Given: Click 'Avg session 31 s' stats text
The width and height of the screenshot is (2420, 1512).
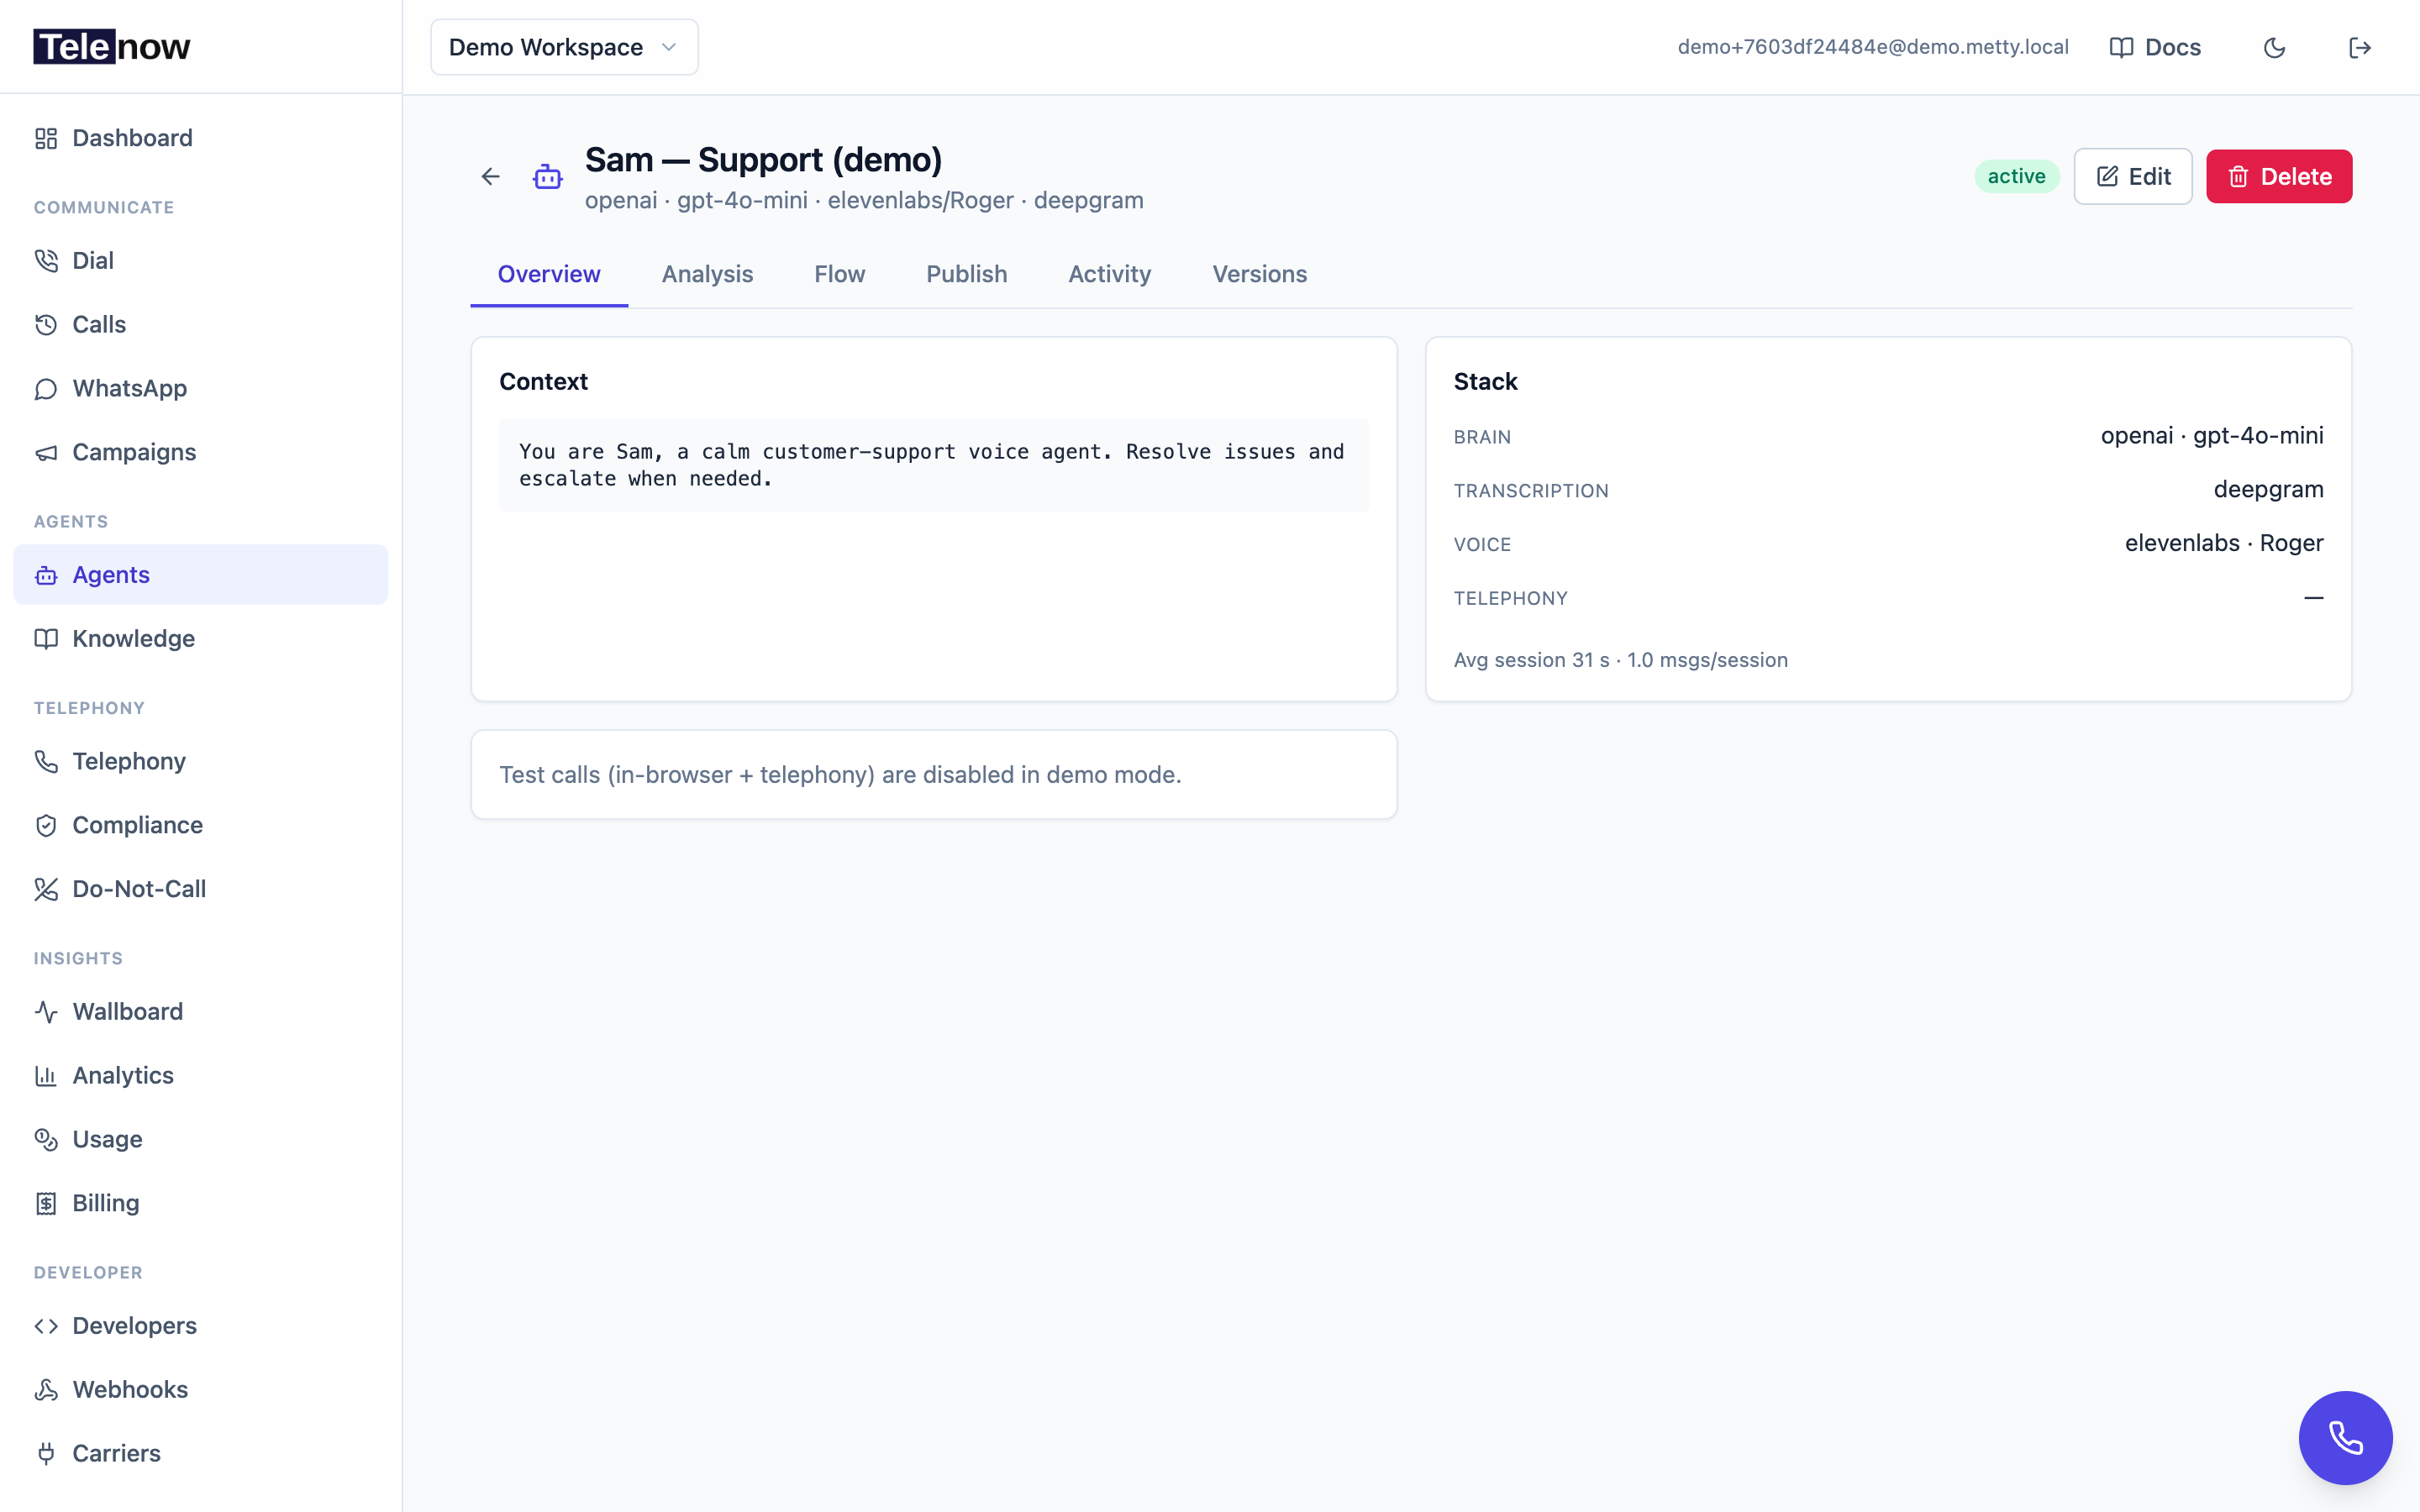Looking at the screenshot, I should coord(1531,660).
